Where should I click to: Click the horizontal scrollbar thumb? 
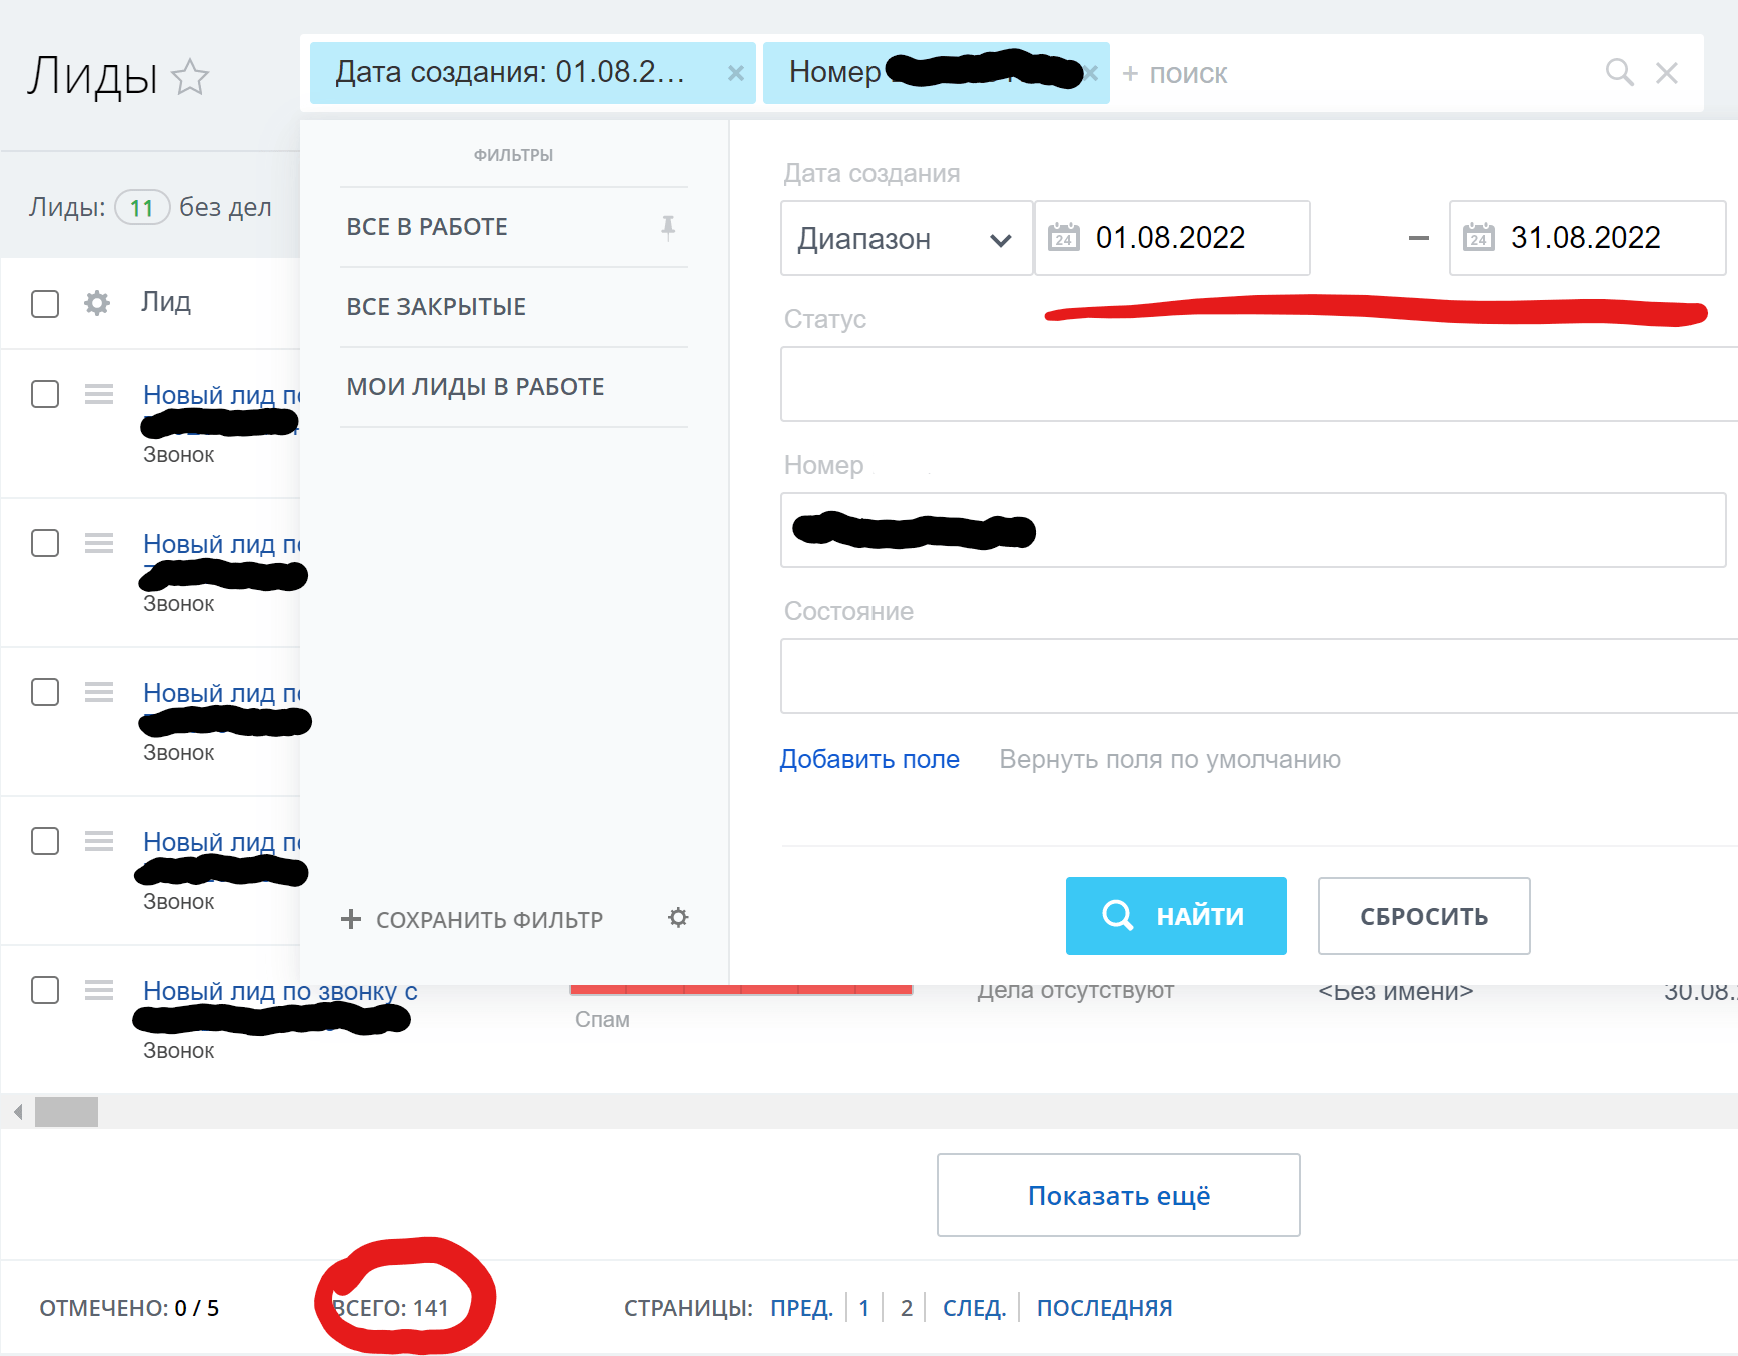[x=66, y=1112]
